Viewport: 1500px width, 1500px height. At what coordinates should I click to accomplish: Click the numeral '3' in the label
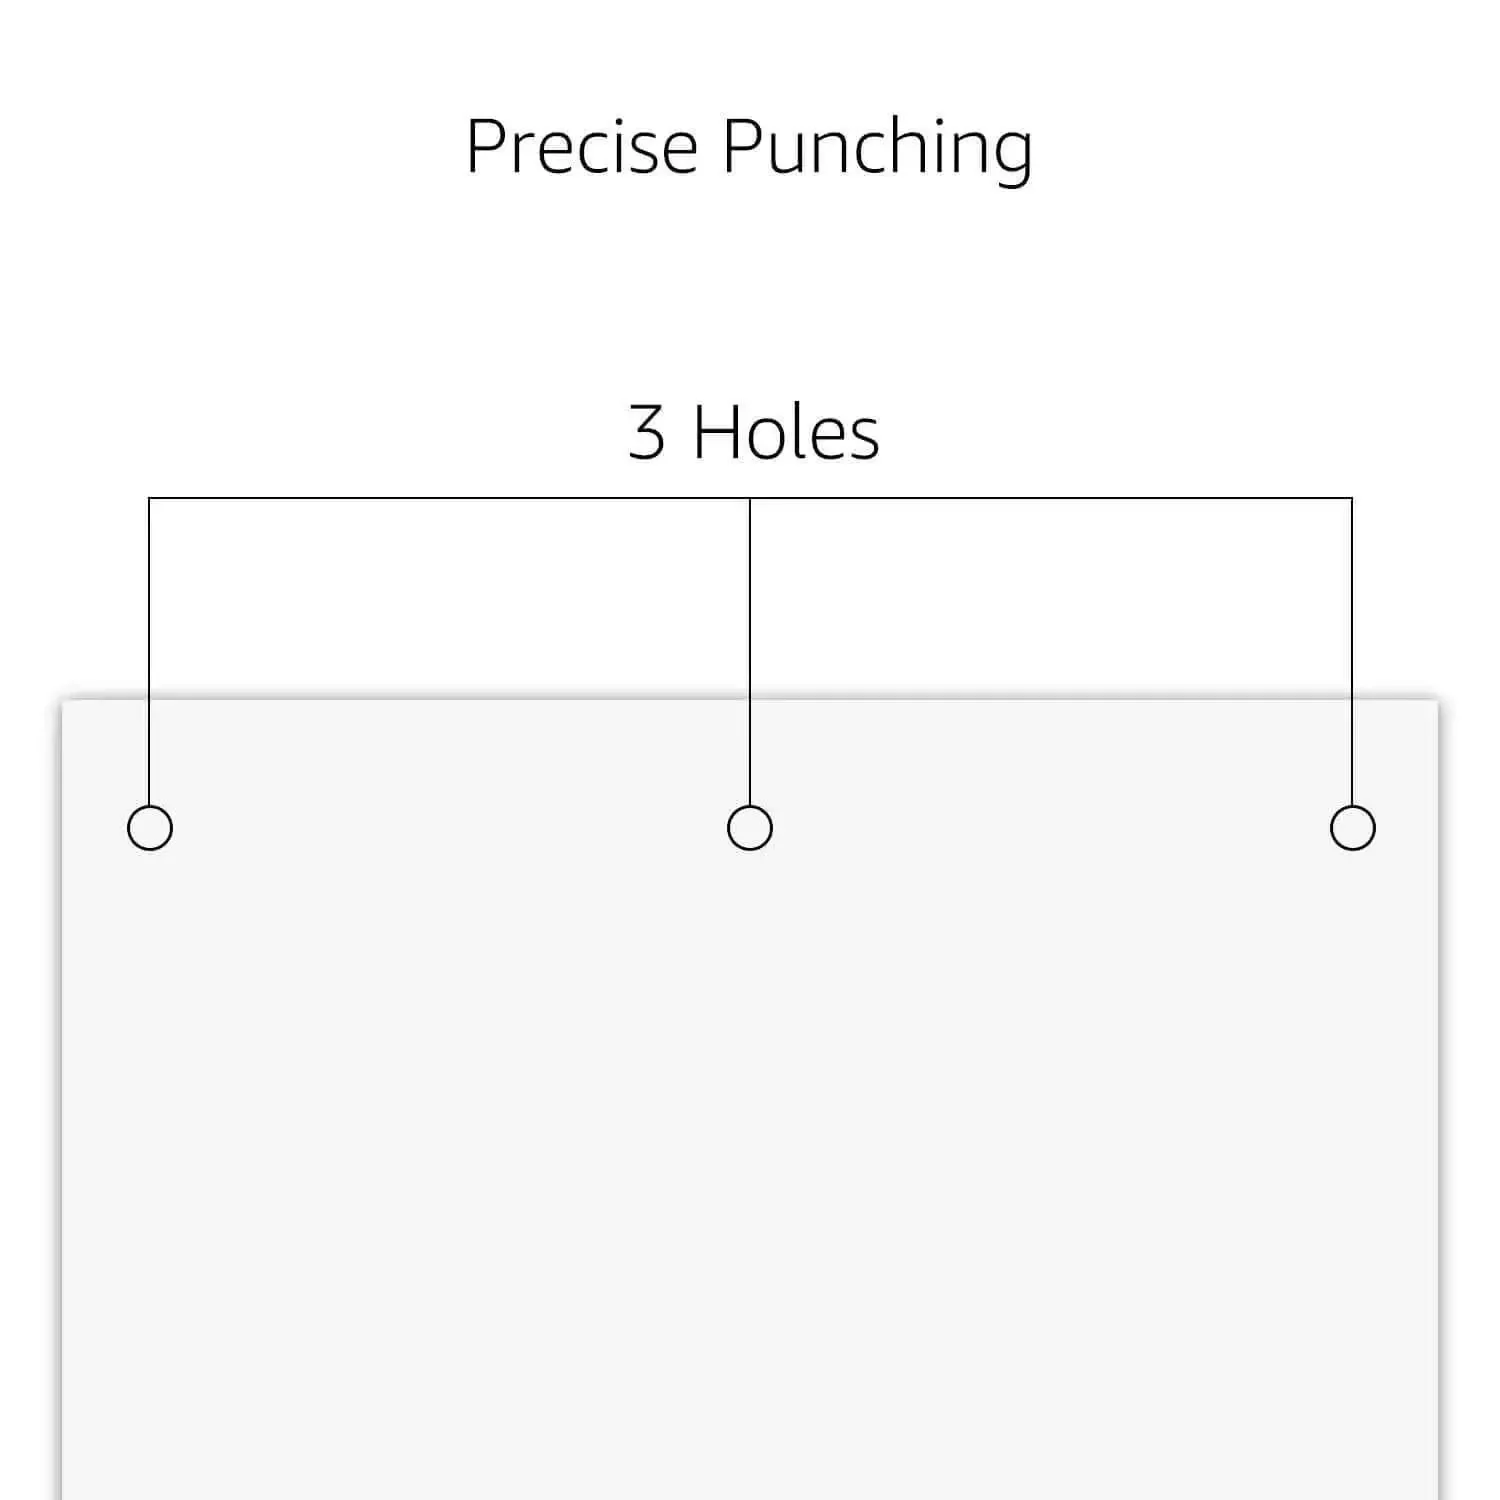[647, 432]
